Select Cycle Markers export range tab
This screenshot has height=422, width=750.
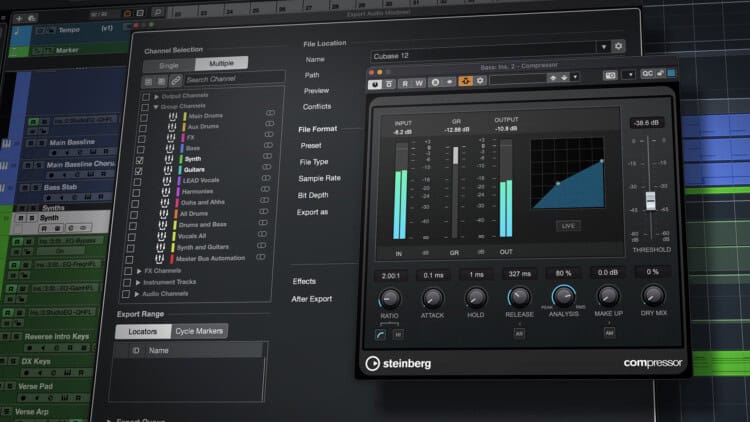199,331
